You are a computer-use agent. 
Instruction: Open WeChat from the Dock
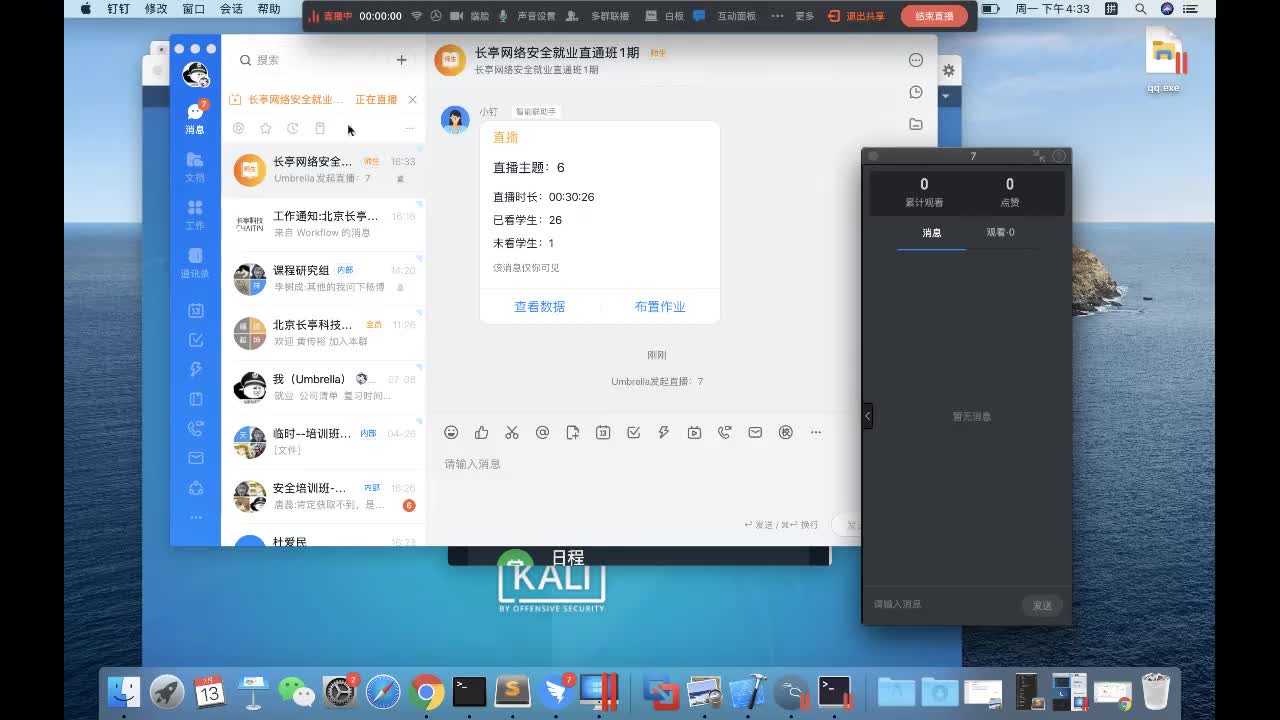coord(296,691)
